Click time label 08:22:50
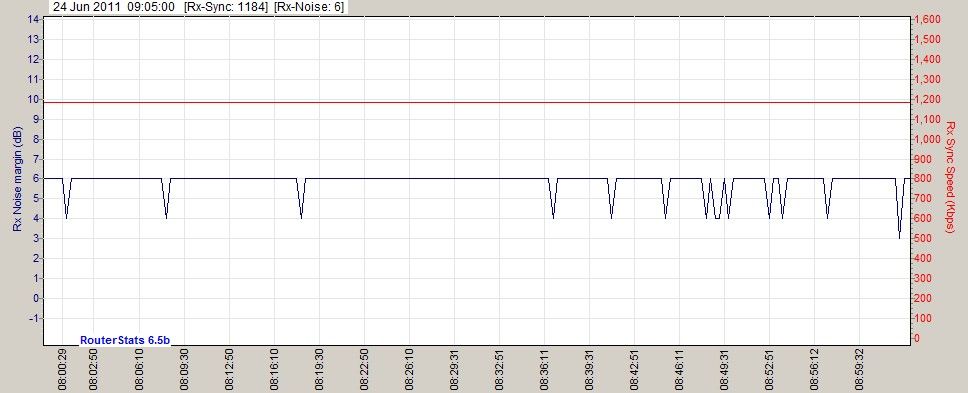This screenshot has height=393, width=968. click(364, 371)
